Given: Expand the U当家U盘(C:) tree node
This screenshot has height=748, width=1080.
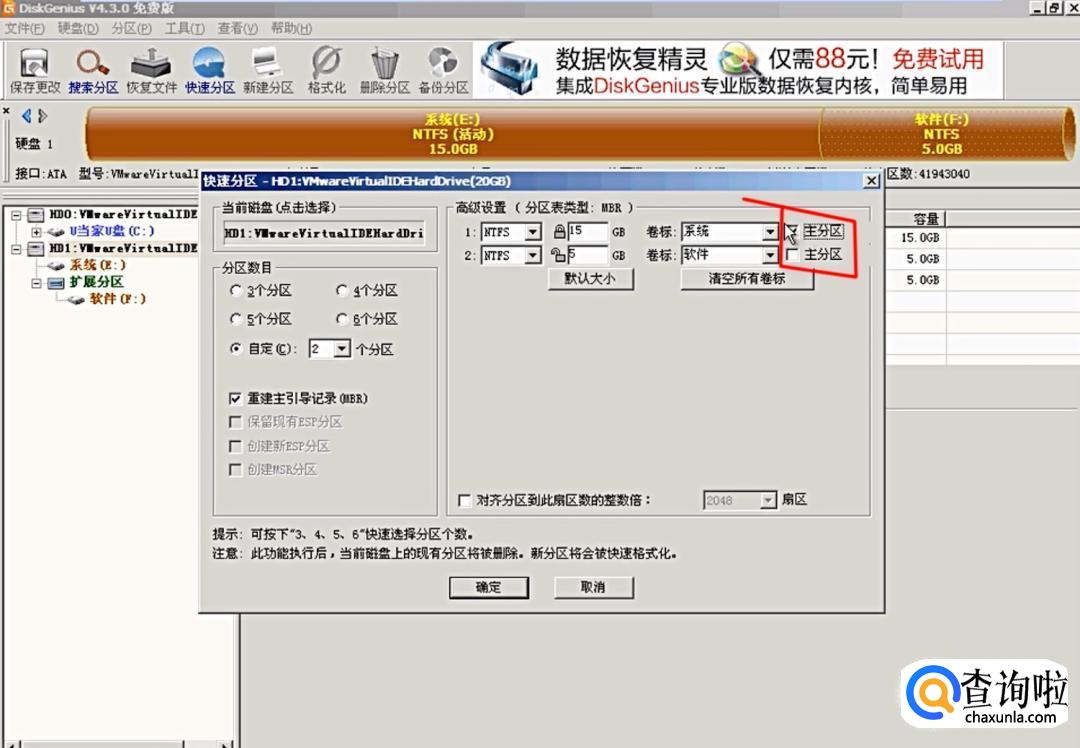Looking at the screenshot, I should click(37, 232).
